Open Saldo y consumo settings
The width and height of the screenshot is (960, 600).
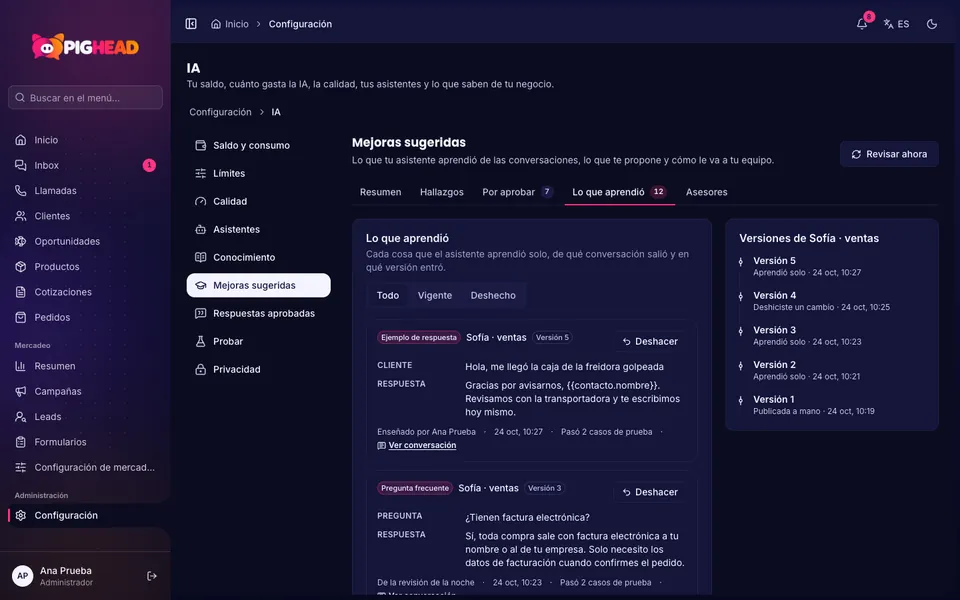point(258,145)
